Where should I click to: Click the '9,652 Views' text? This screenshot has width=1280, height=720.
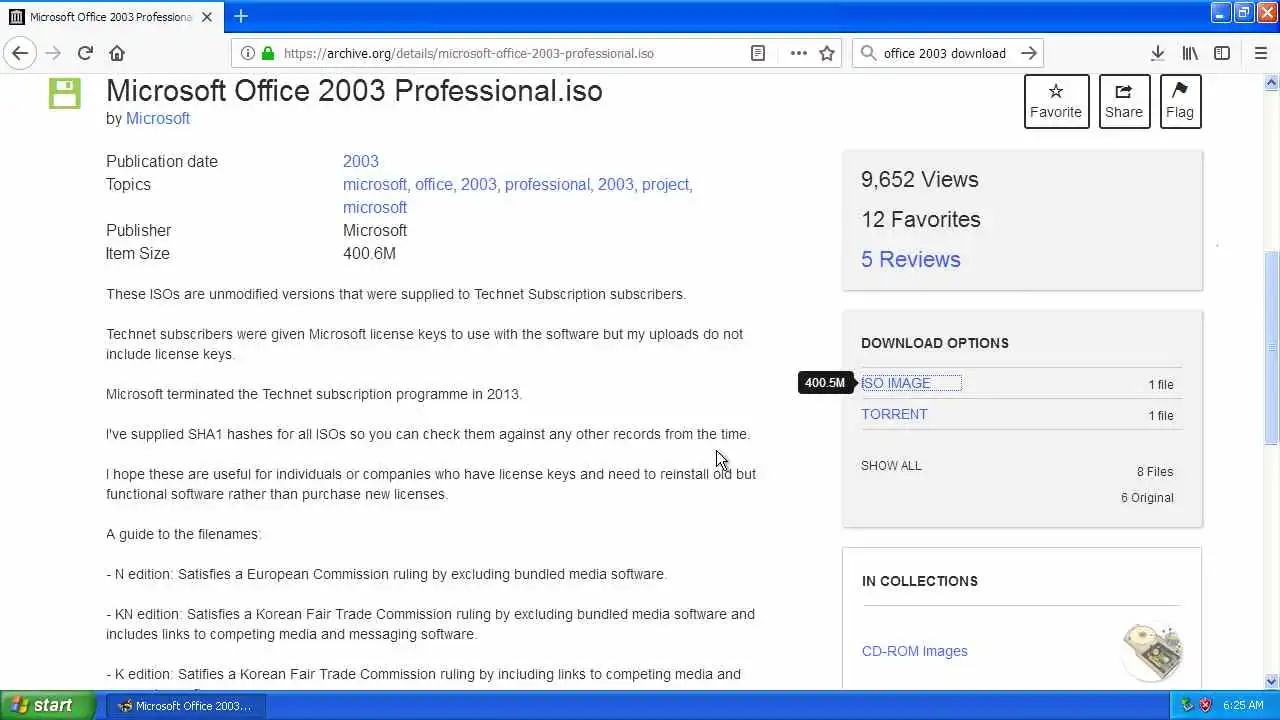coord(920,180)
